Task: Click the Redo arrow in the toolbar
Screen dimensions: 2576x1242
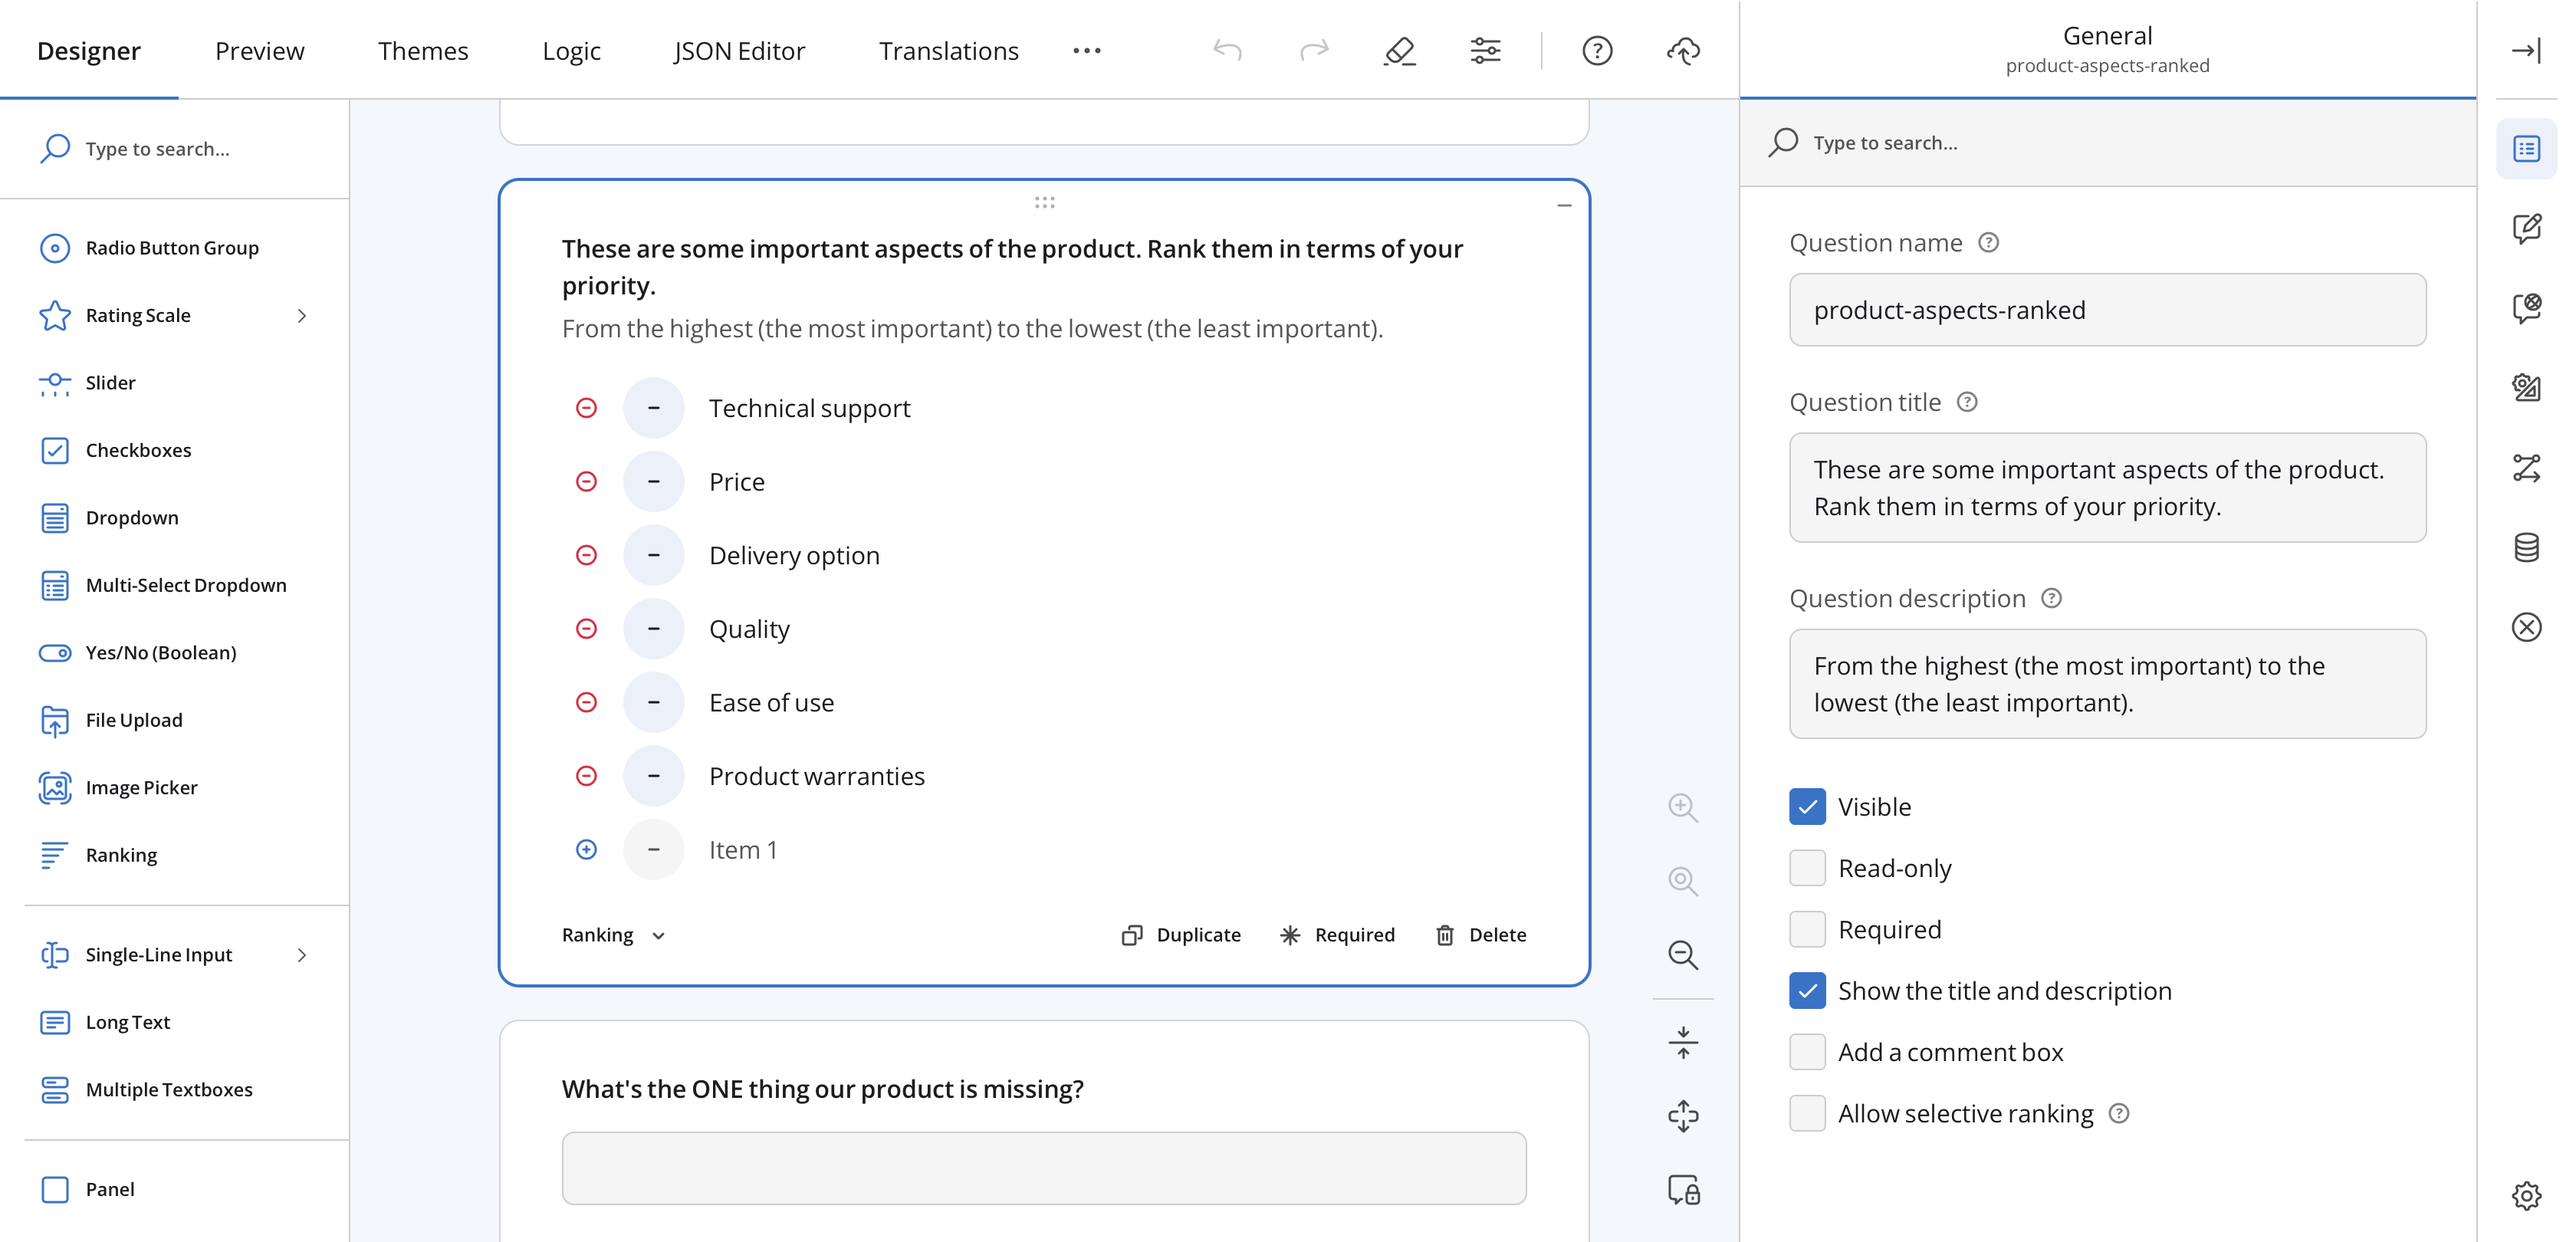Action: 1313,50
